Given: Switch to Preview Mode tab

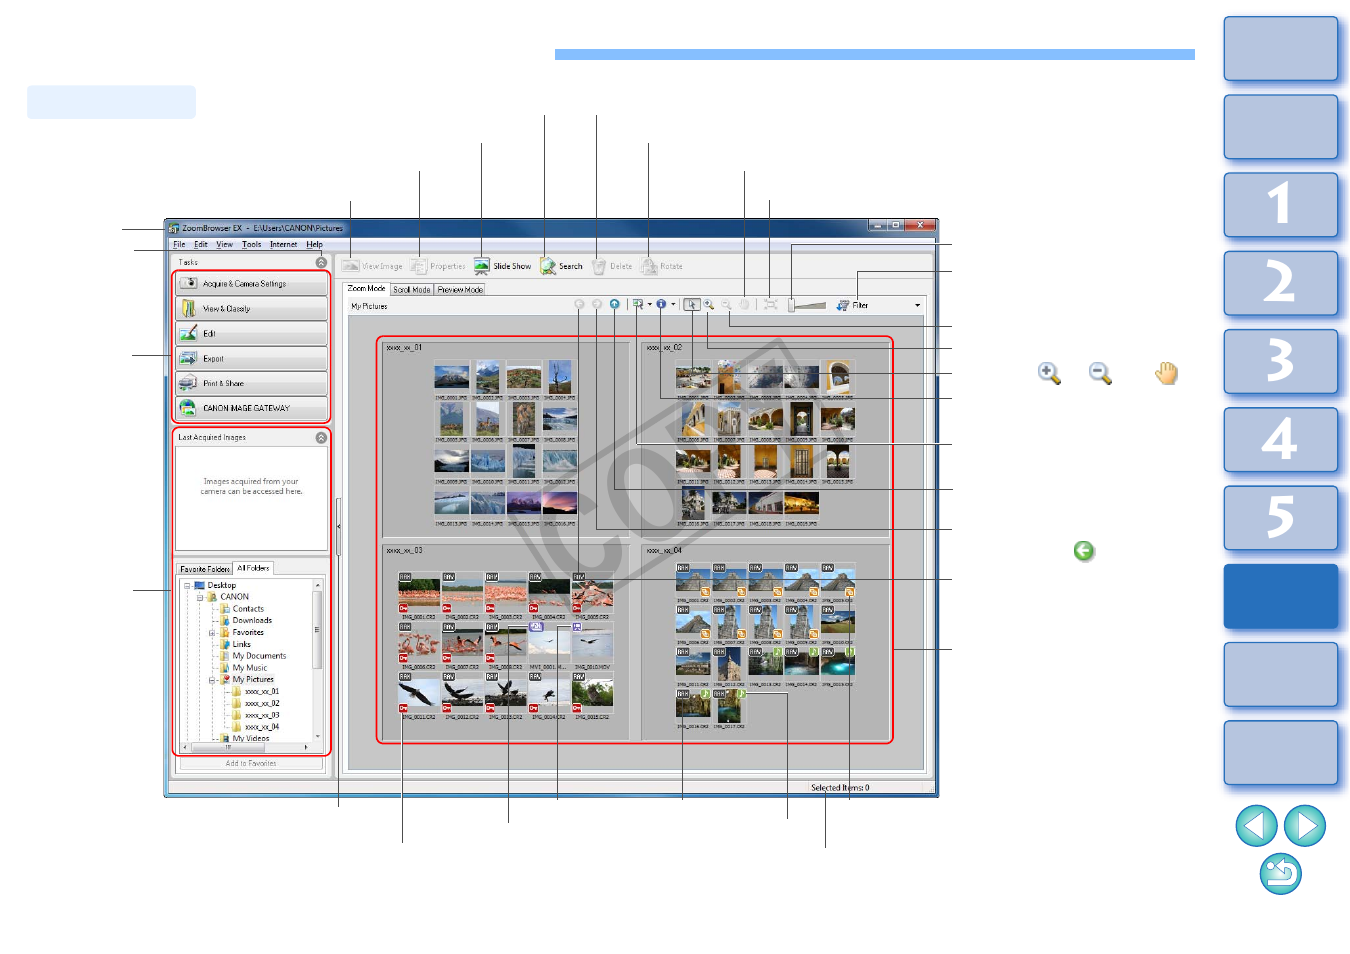Looking at the screenshot, I should 460,289.
